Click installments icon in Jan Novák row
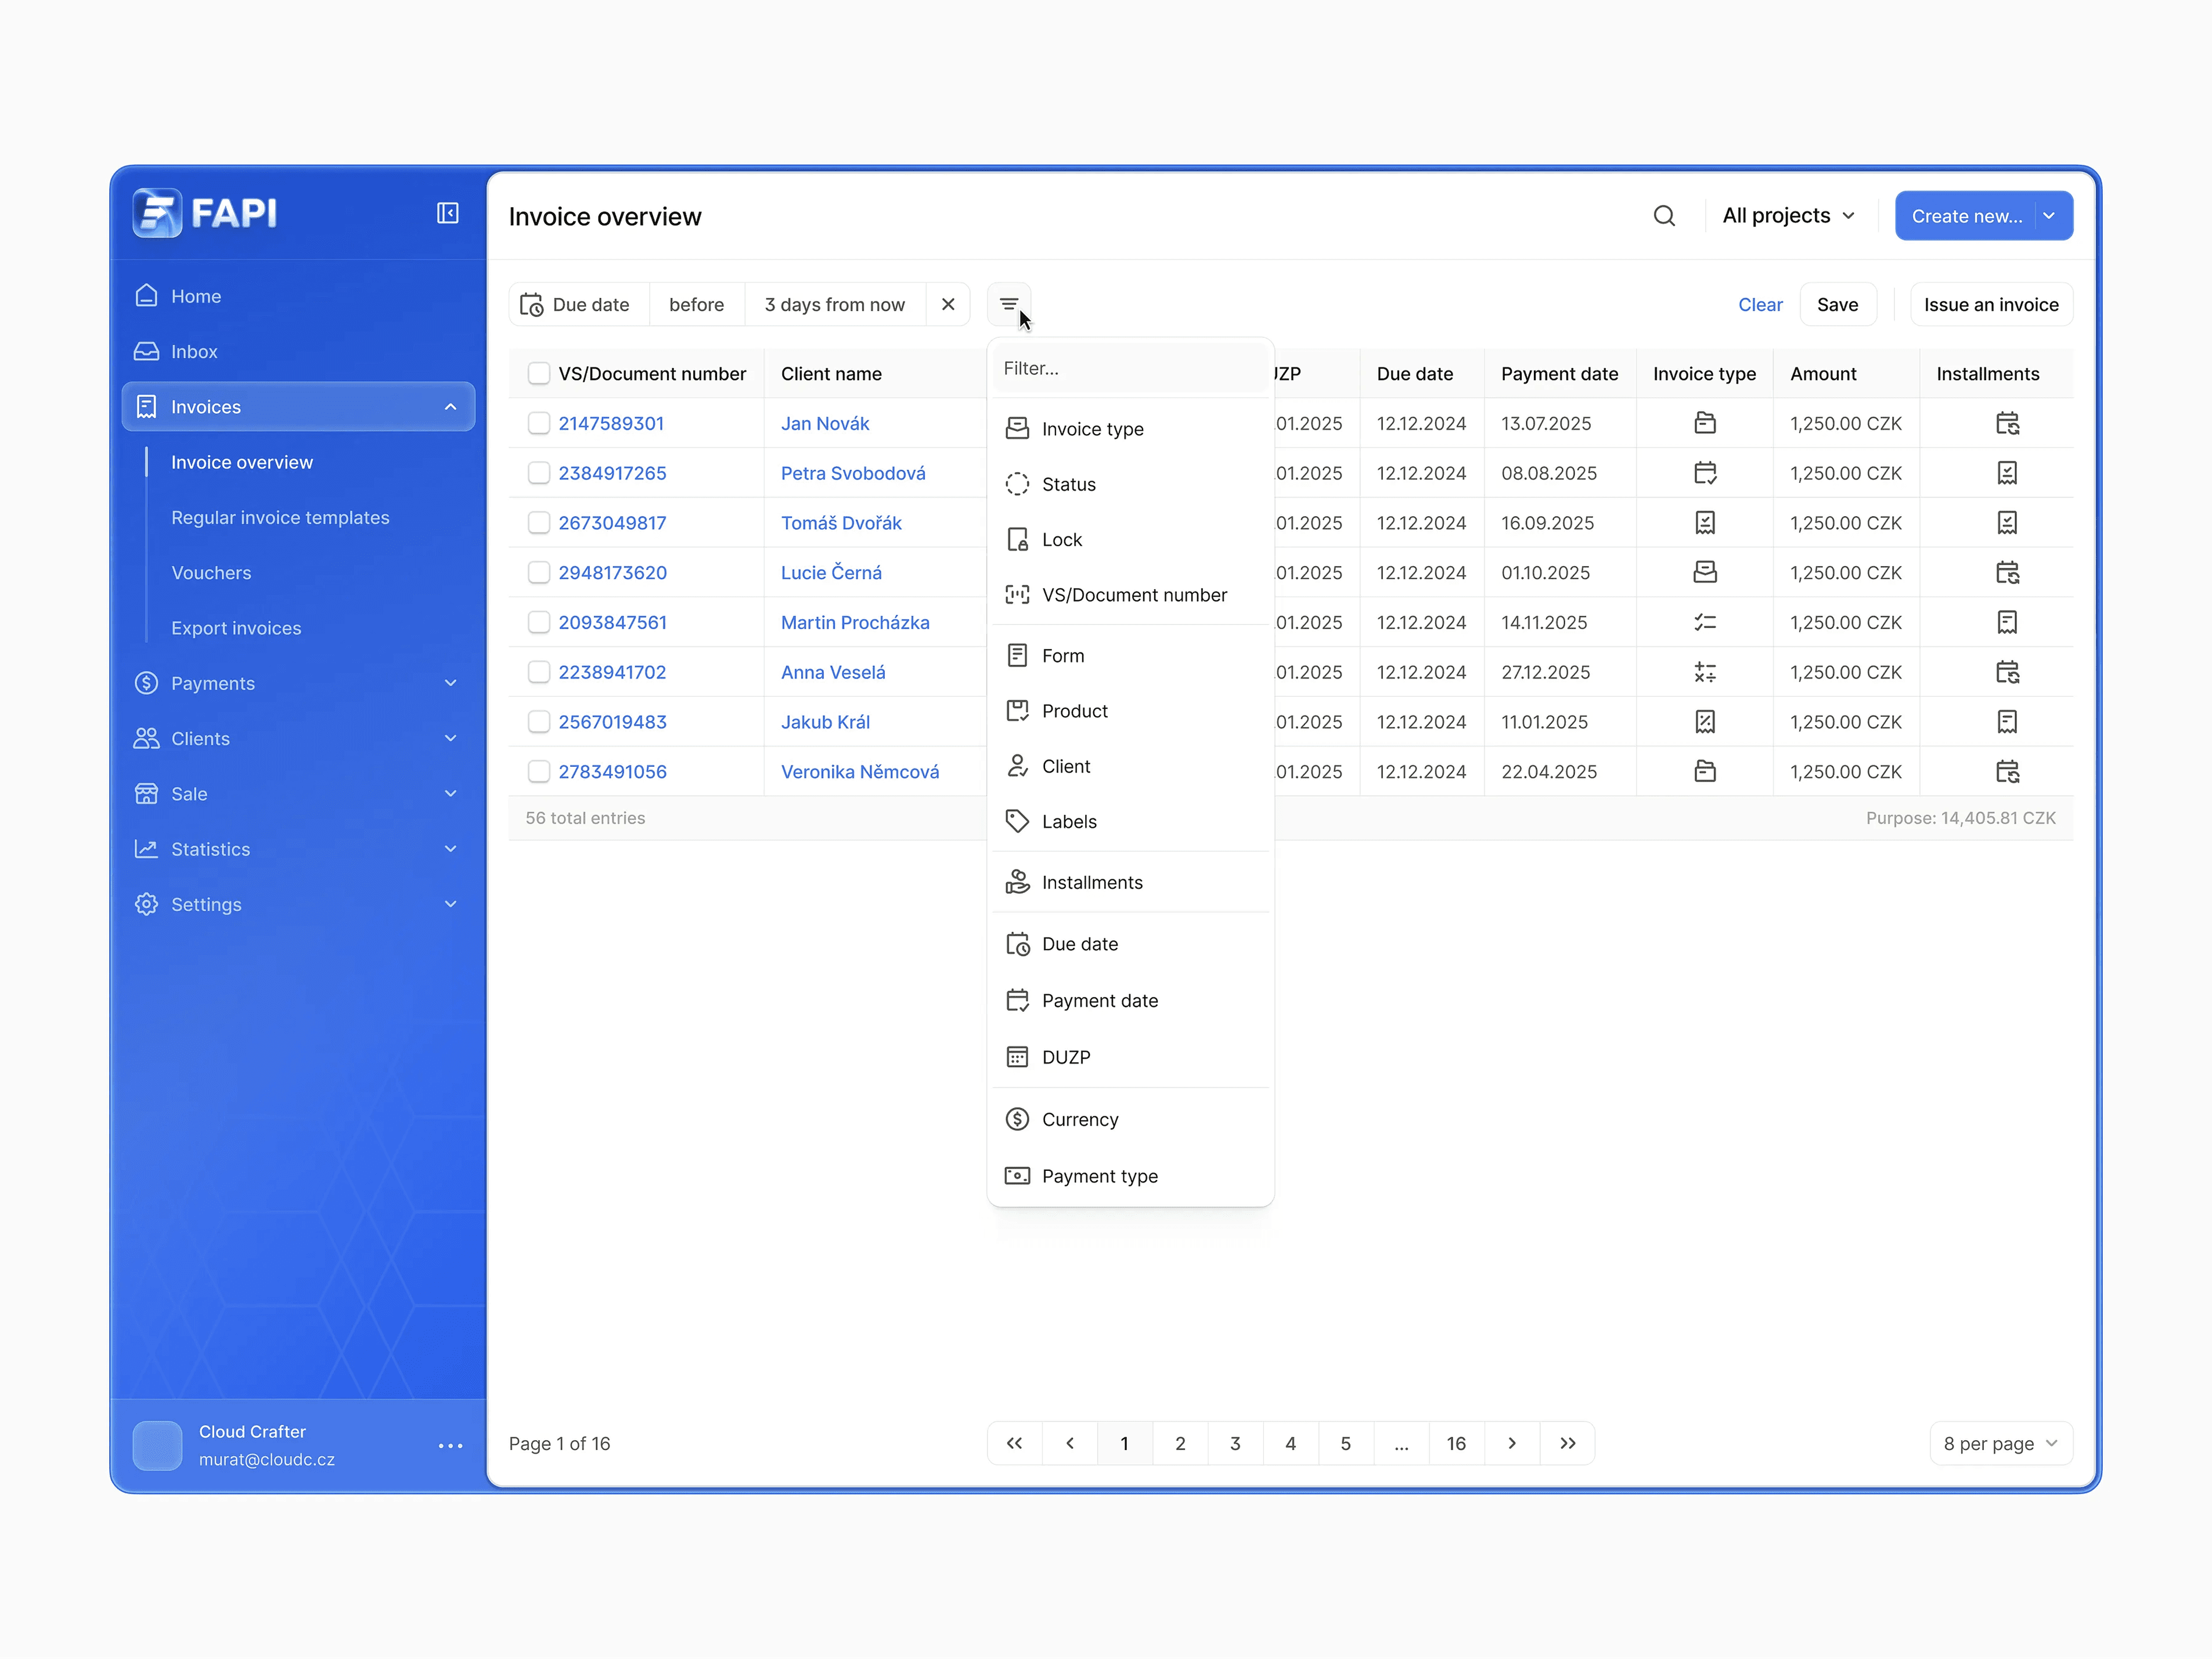This screenshot has width=2212, height=1659. (x=2007, y=423)
